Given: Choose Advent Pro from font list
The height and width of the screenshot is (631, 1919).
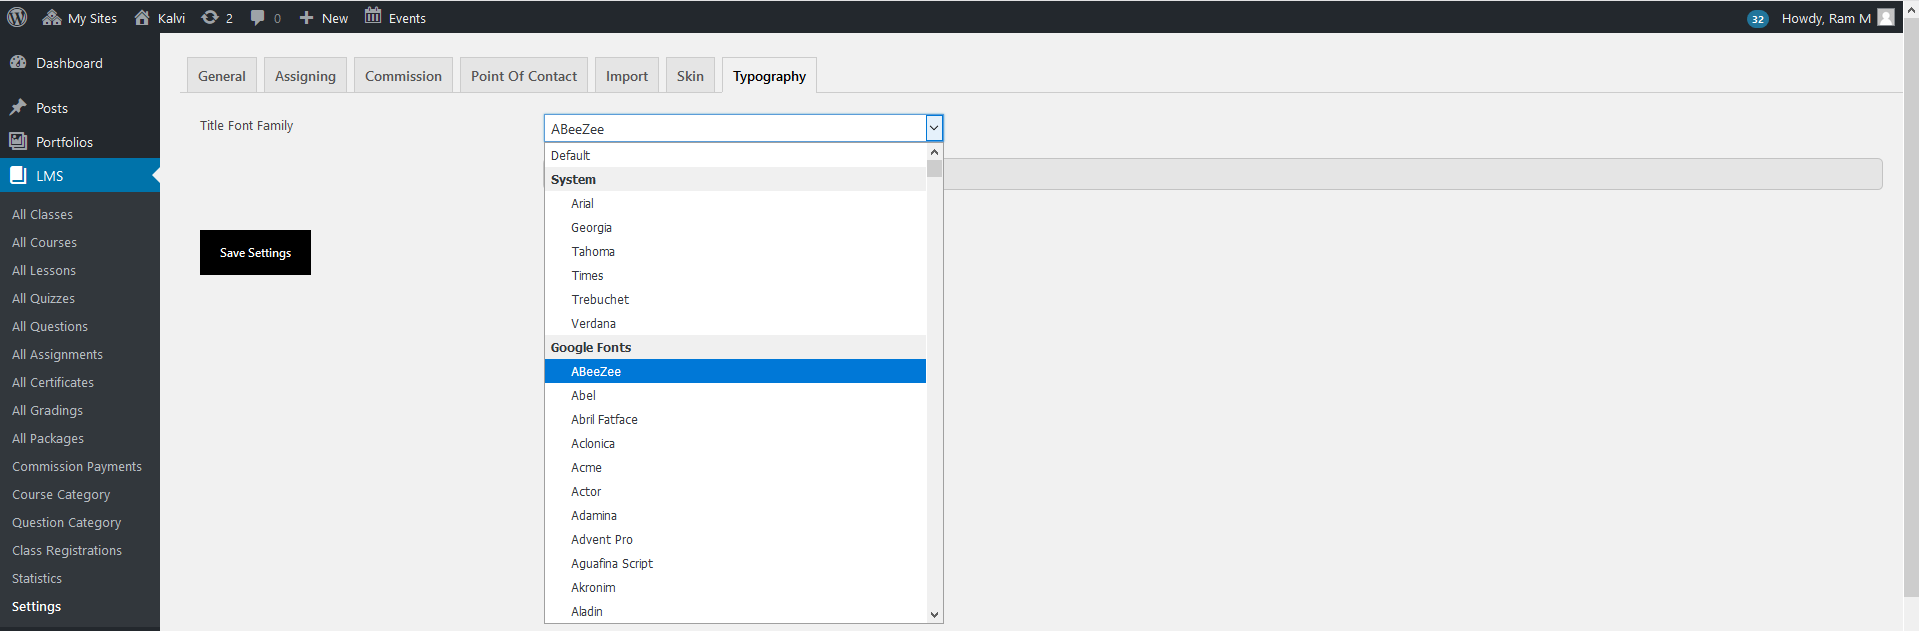Looking at the screenshot, I should pyautogui.click(x=735, y=539).
